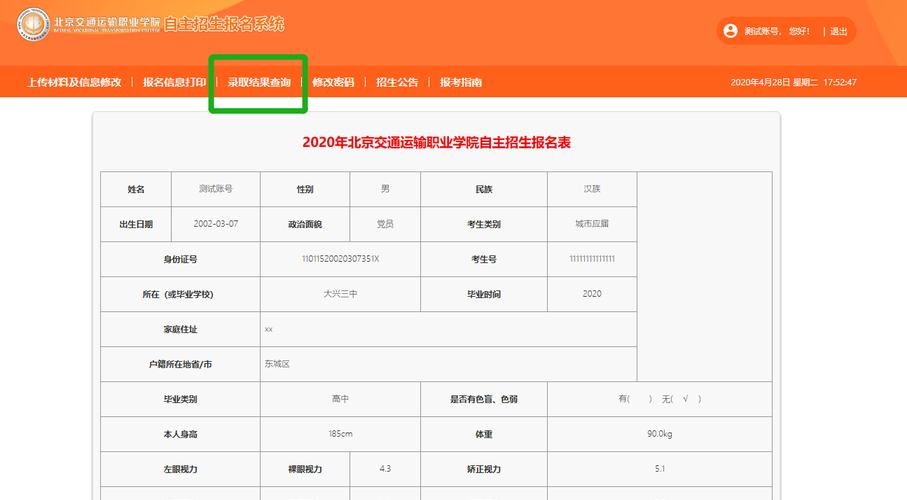Click candidate type value 城市应届
Image resolution: width=907 pixels, height=500 pixels.
click(x=592, y=223)
